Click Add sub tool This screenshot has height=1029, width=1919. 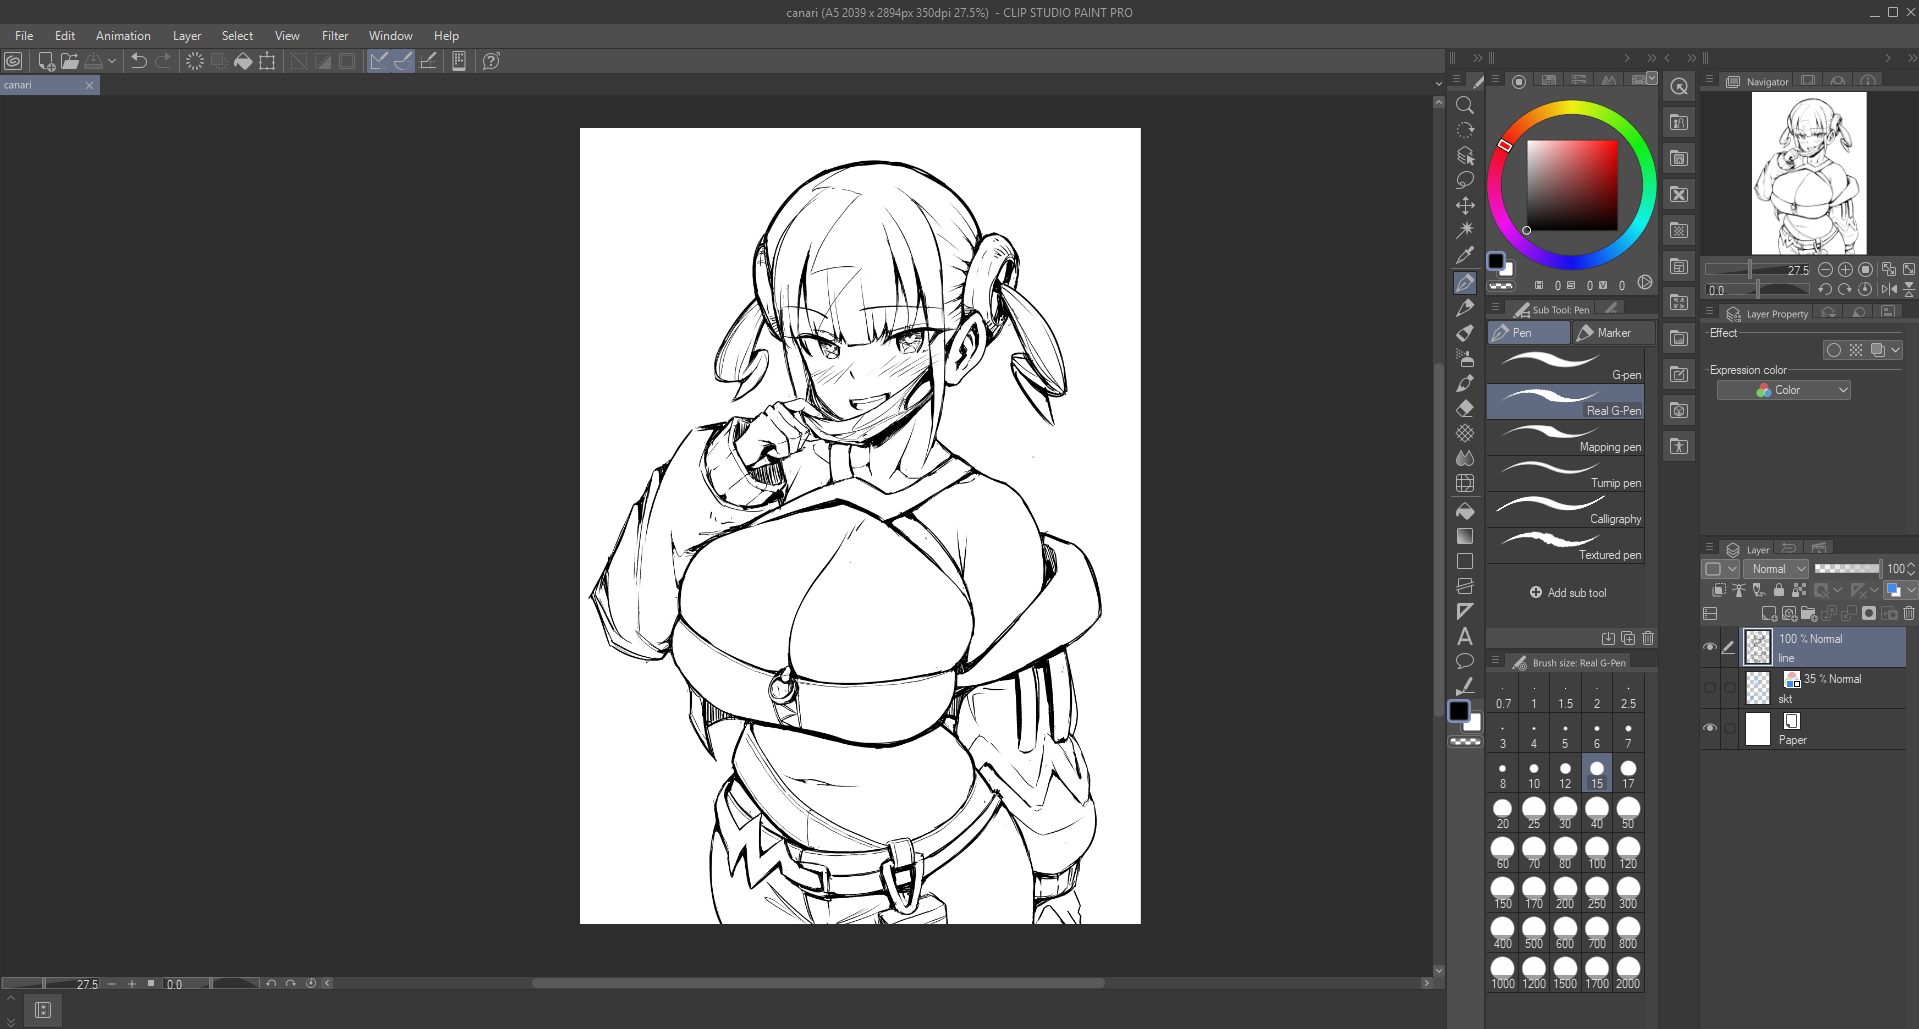pyautogui.click(x=1568, y=593)
